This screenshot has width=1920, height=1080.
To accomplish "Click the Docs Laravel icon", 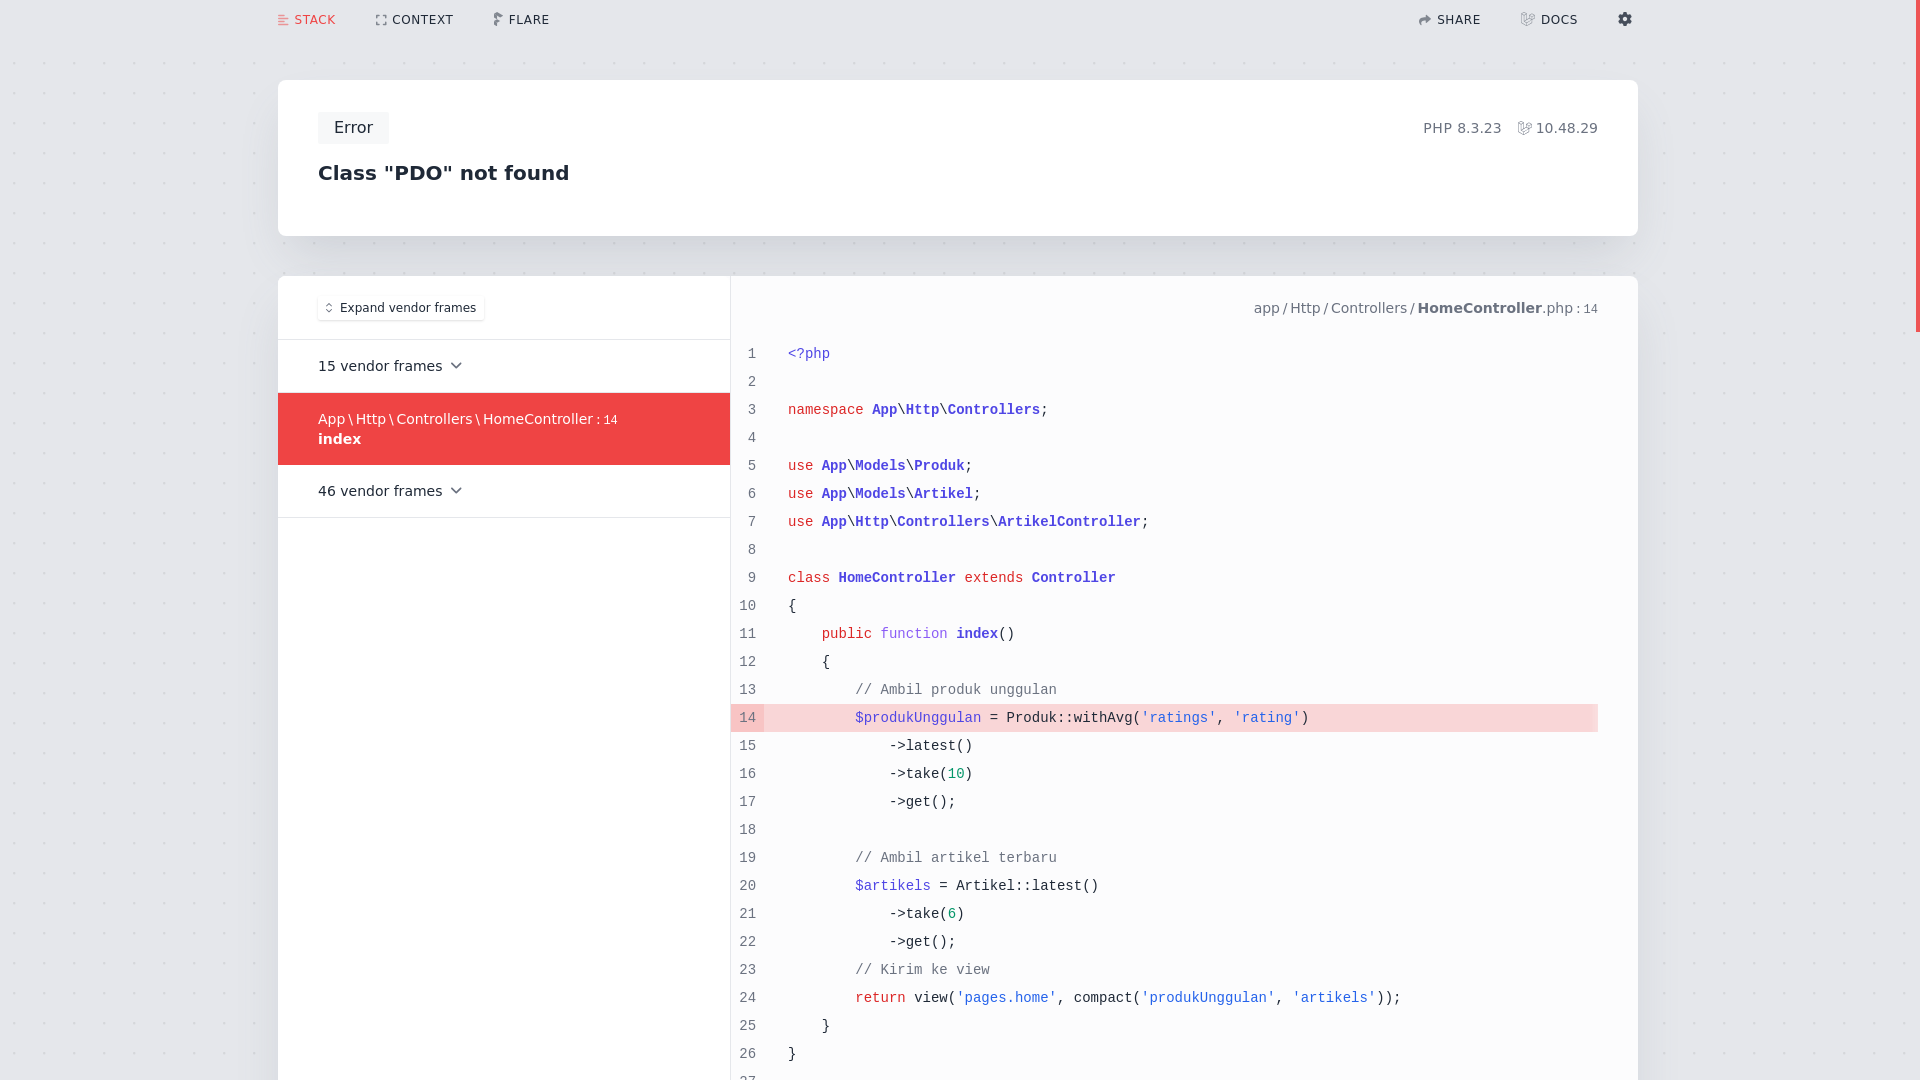I will [x=1527, y=19].
